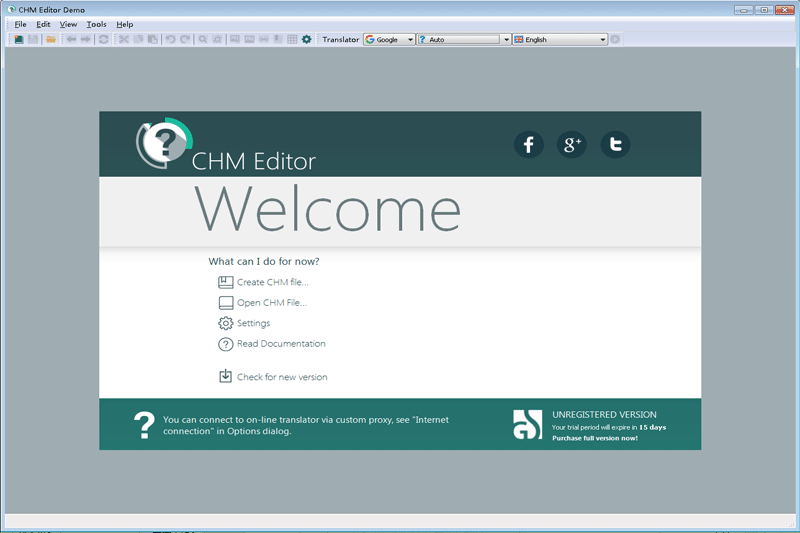
Task: Open the Twitter social icon
Action: click(615, 144)
